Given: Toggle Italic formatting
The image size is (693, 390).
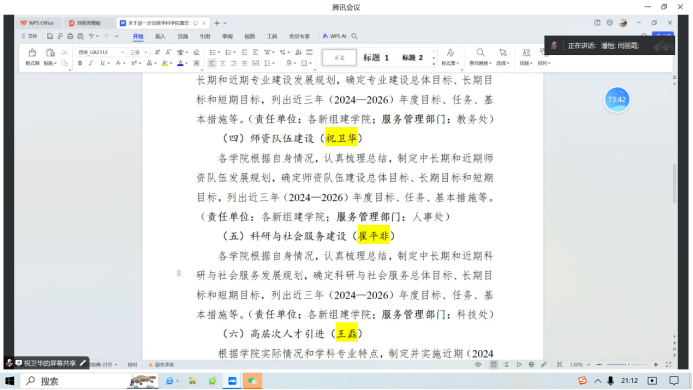Looking at the screenshot, I should (x=91, y=63).
